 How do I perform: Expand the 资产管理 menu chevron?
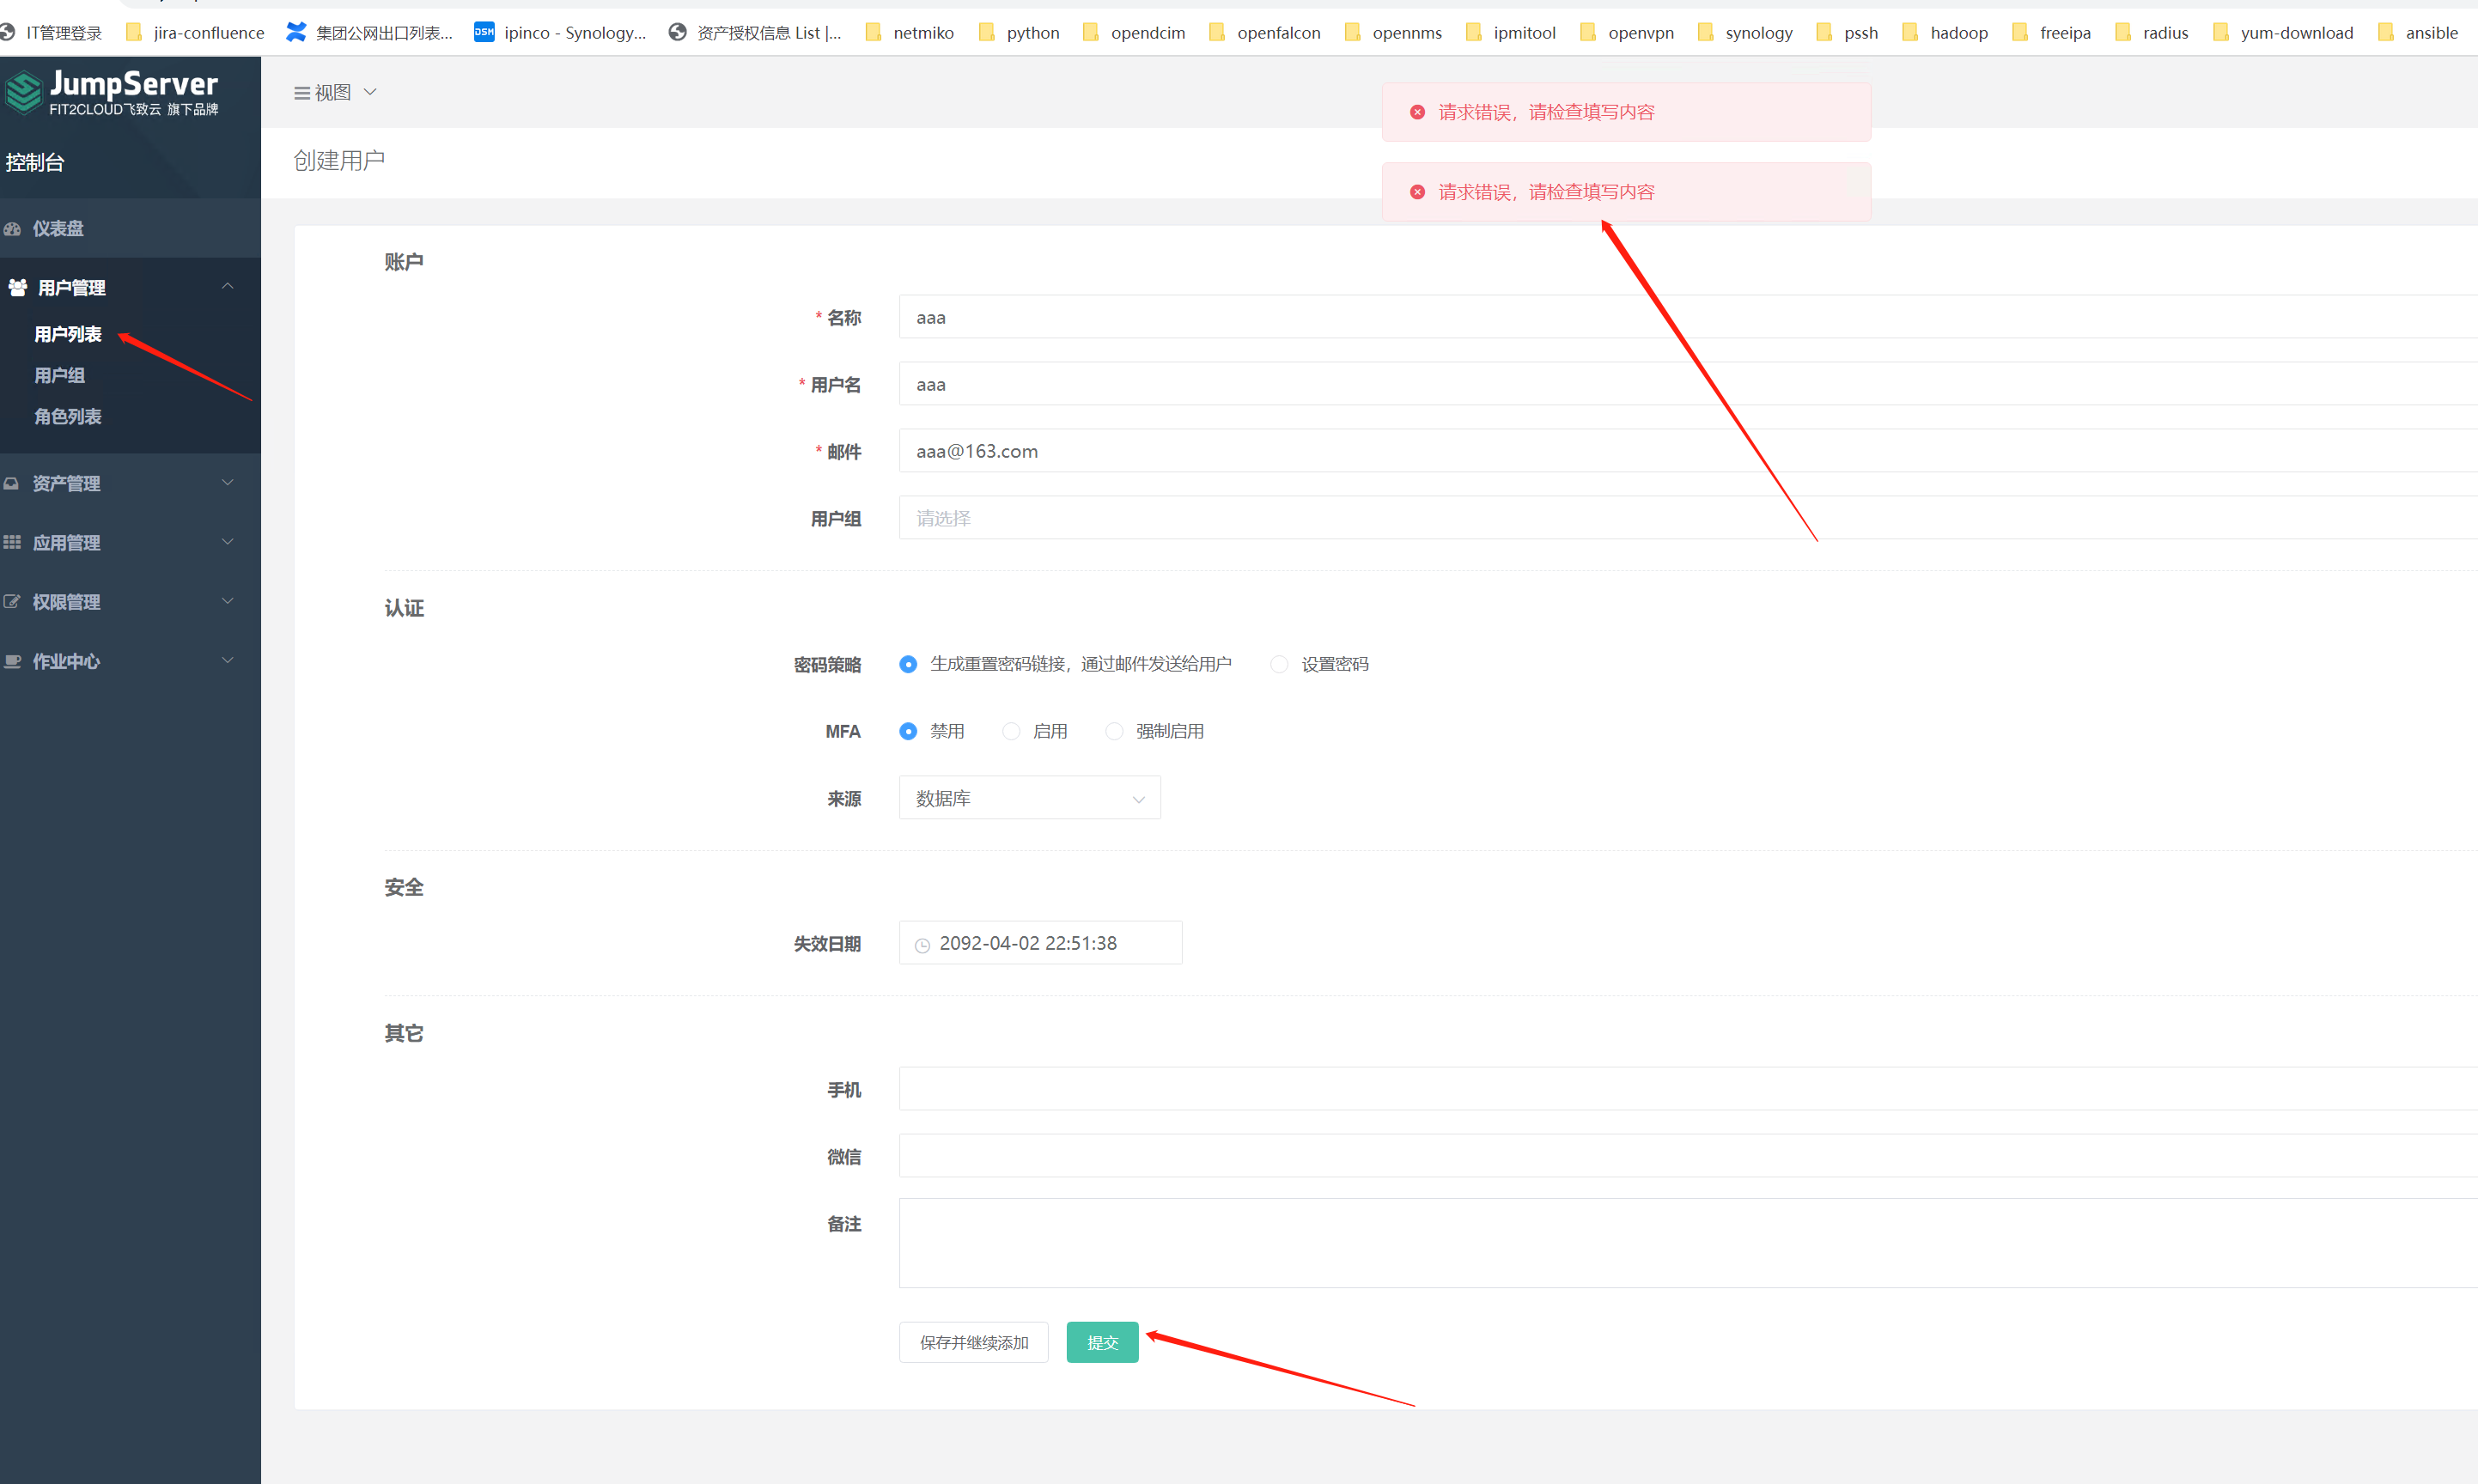click(x=228, y=483)
